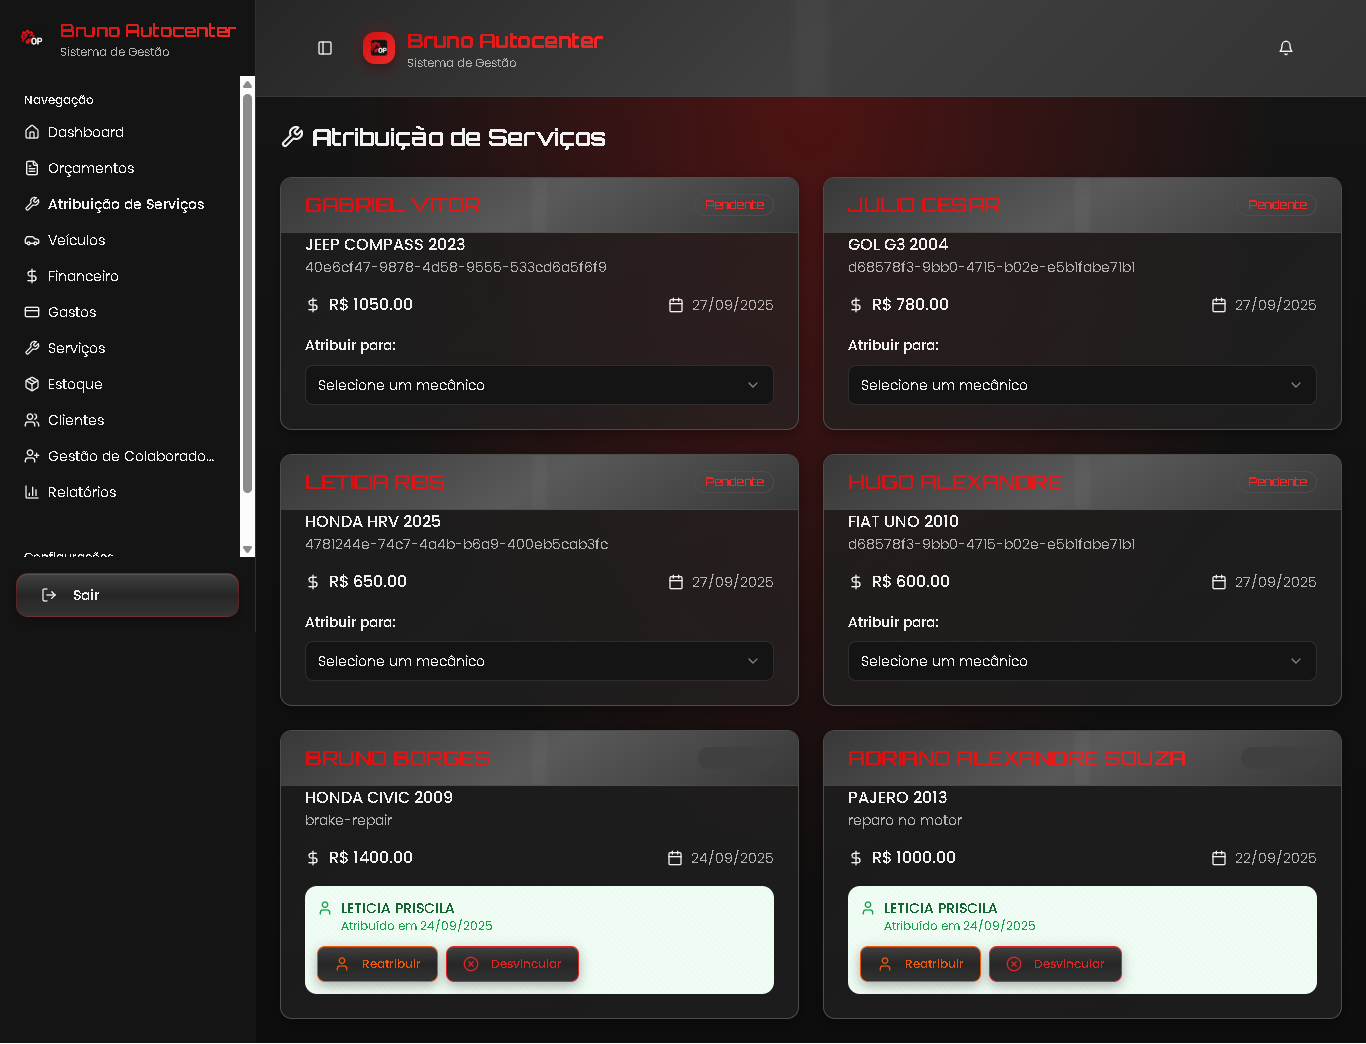Expand mechanic dropdown for Jeep Compass 2023

coord(539,385)
